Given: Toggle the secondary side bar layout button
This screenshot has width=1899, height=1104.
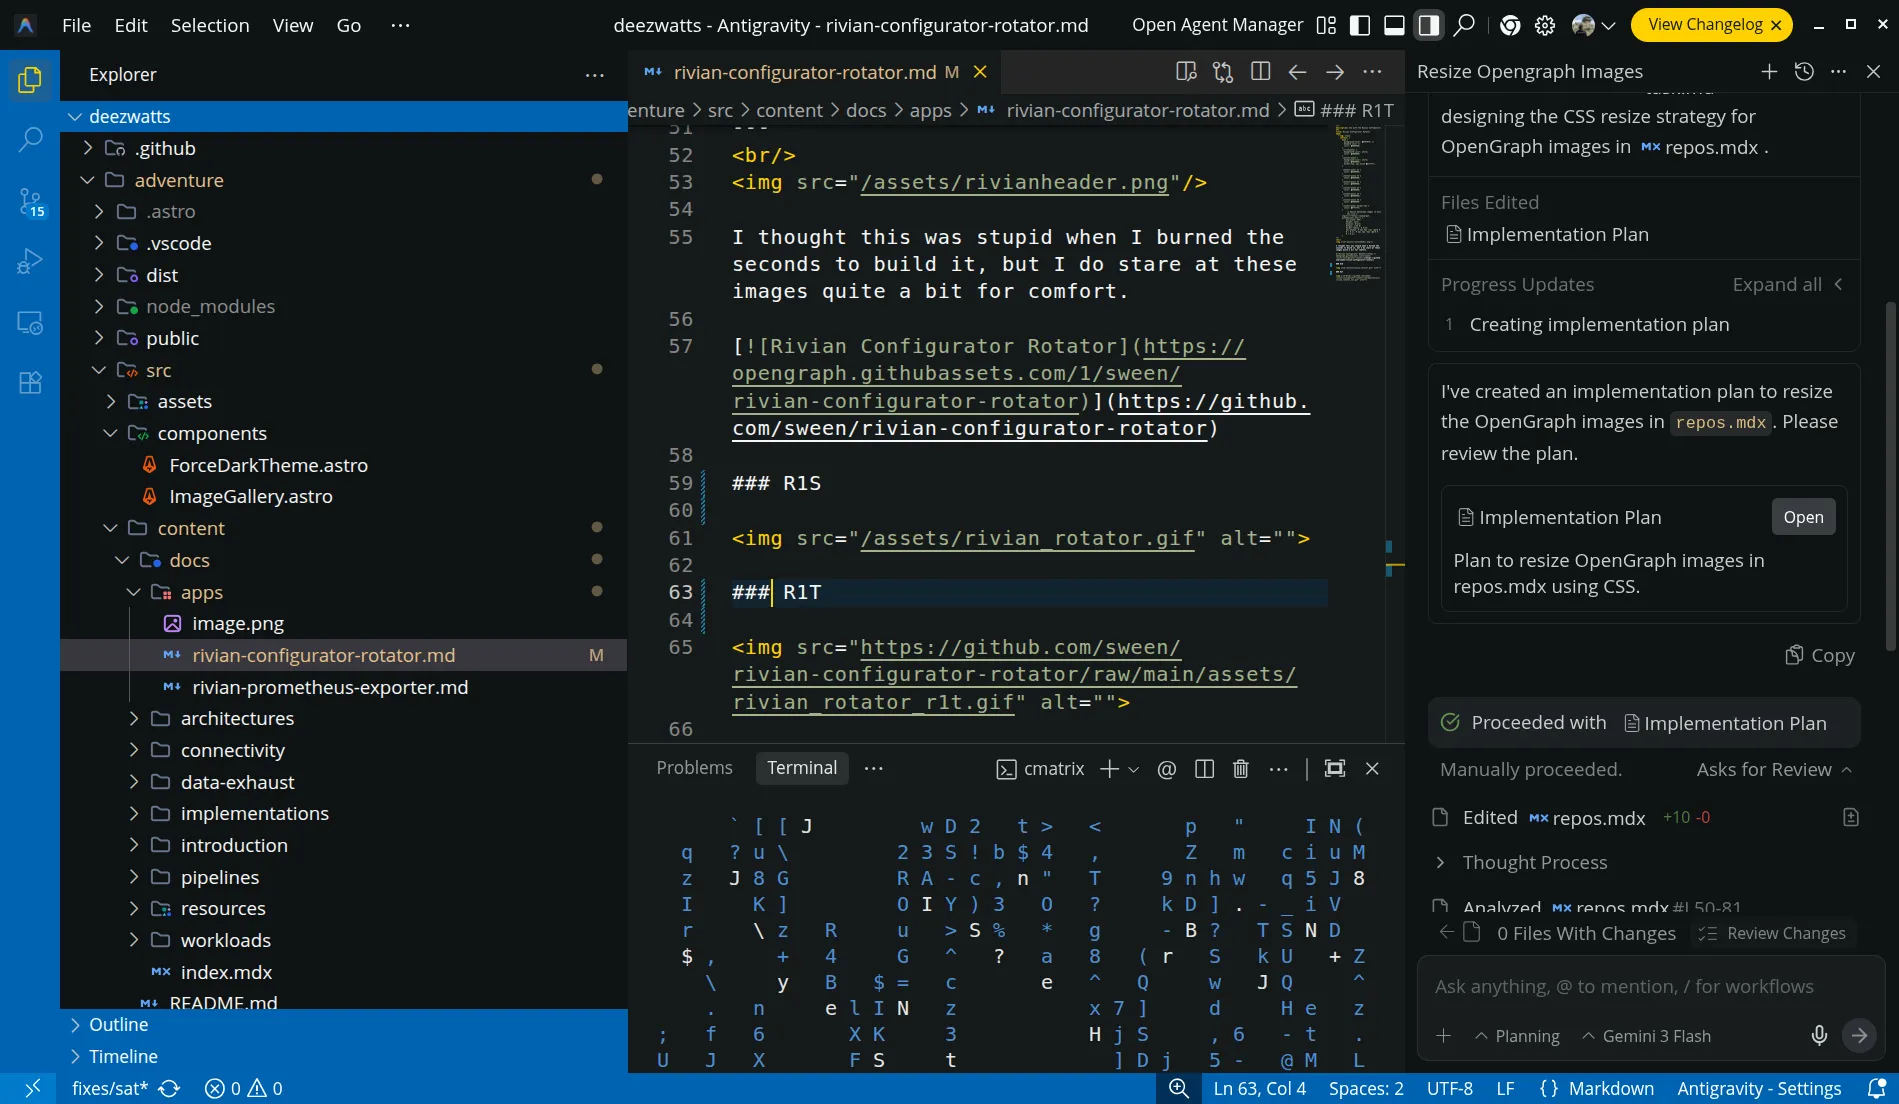Looking at the screenshot, I should (1429, 26).
